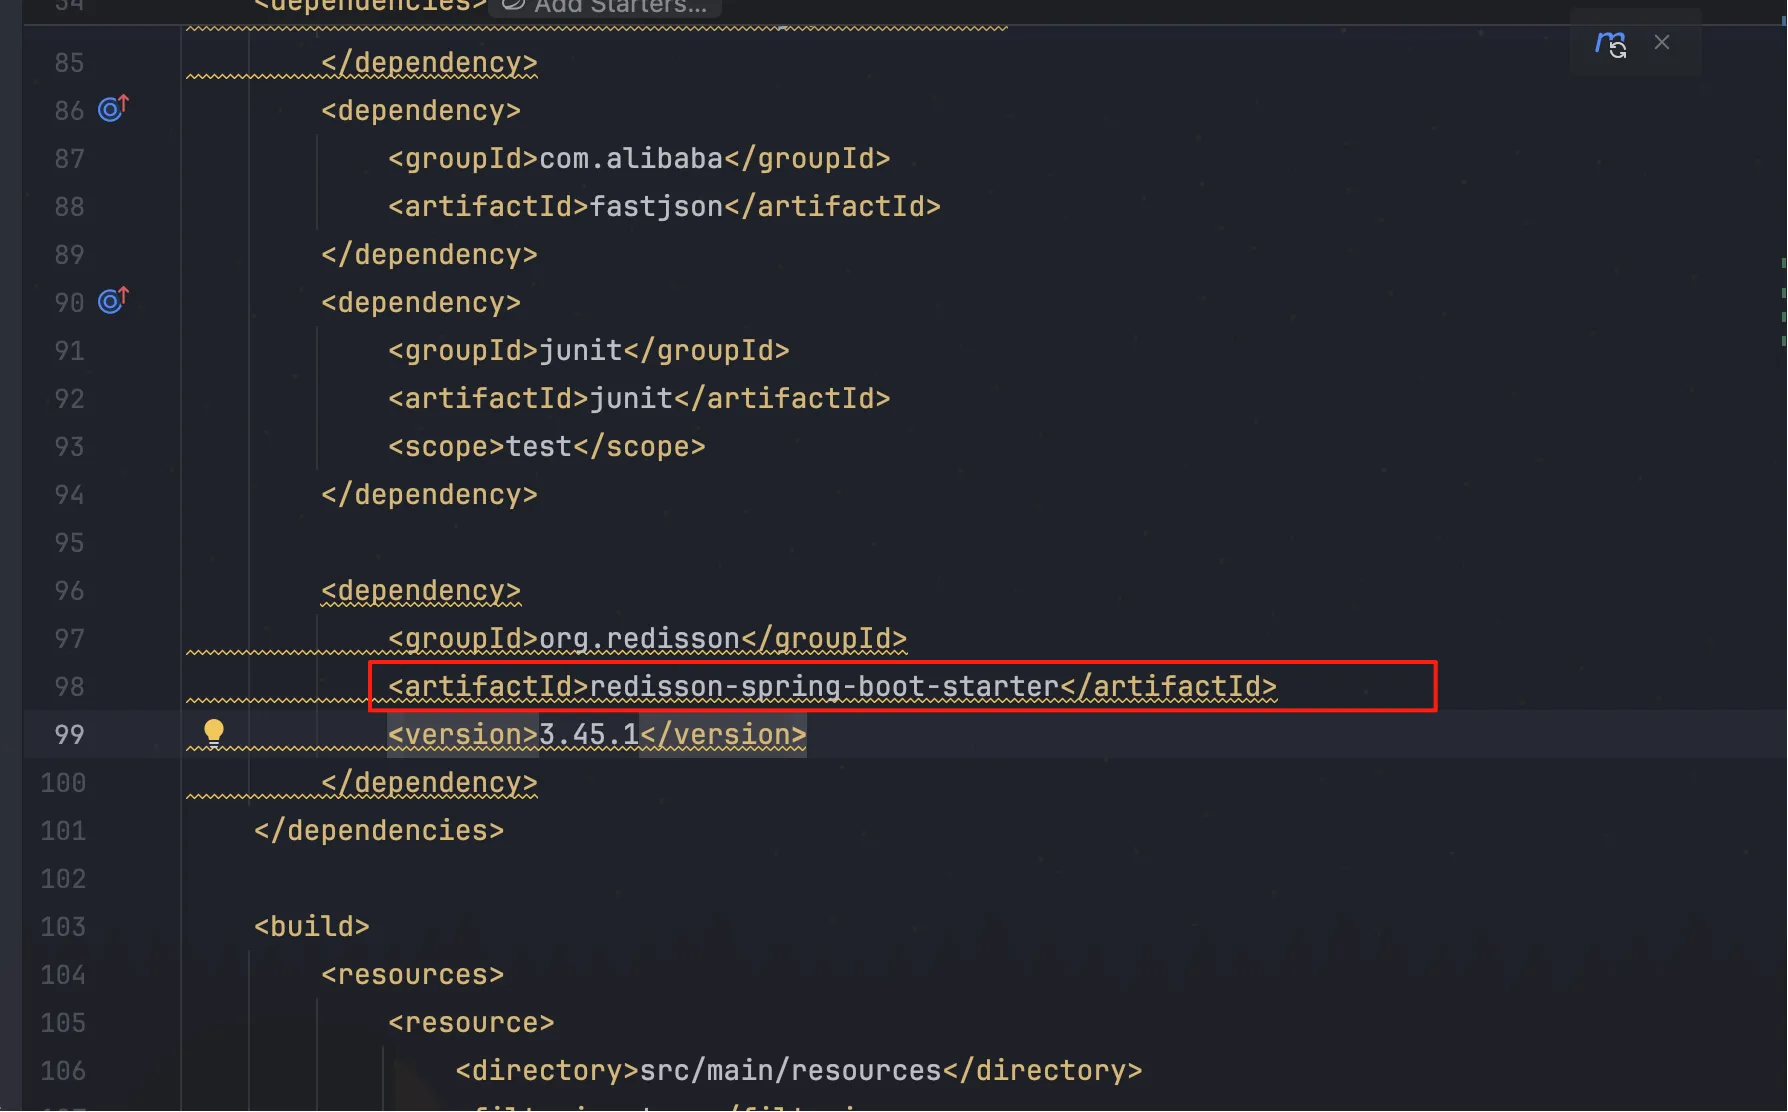Close the Maven reload floating popup
The height and width of the screenshot is (1112, 1788).
[1662, 42]
